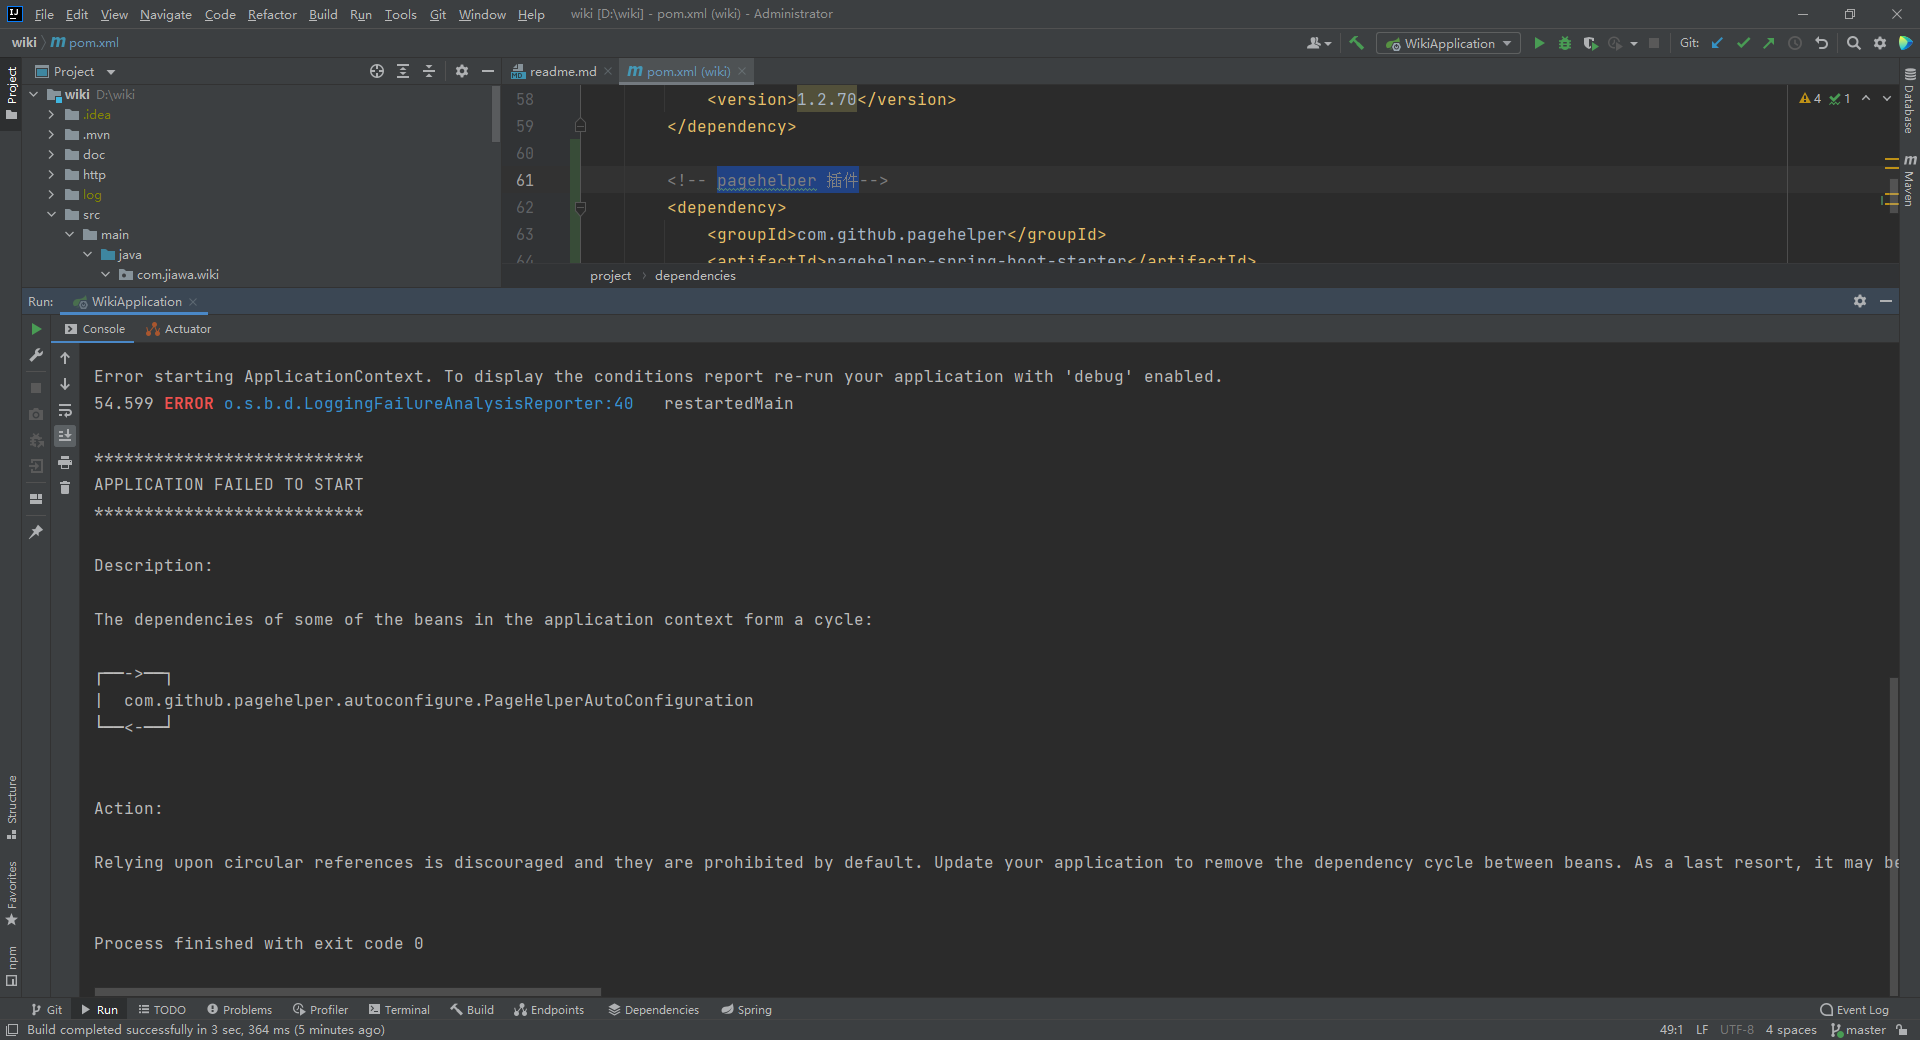
Task: Open the Tools menu
Action: [400, 14]
